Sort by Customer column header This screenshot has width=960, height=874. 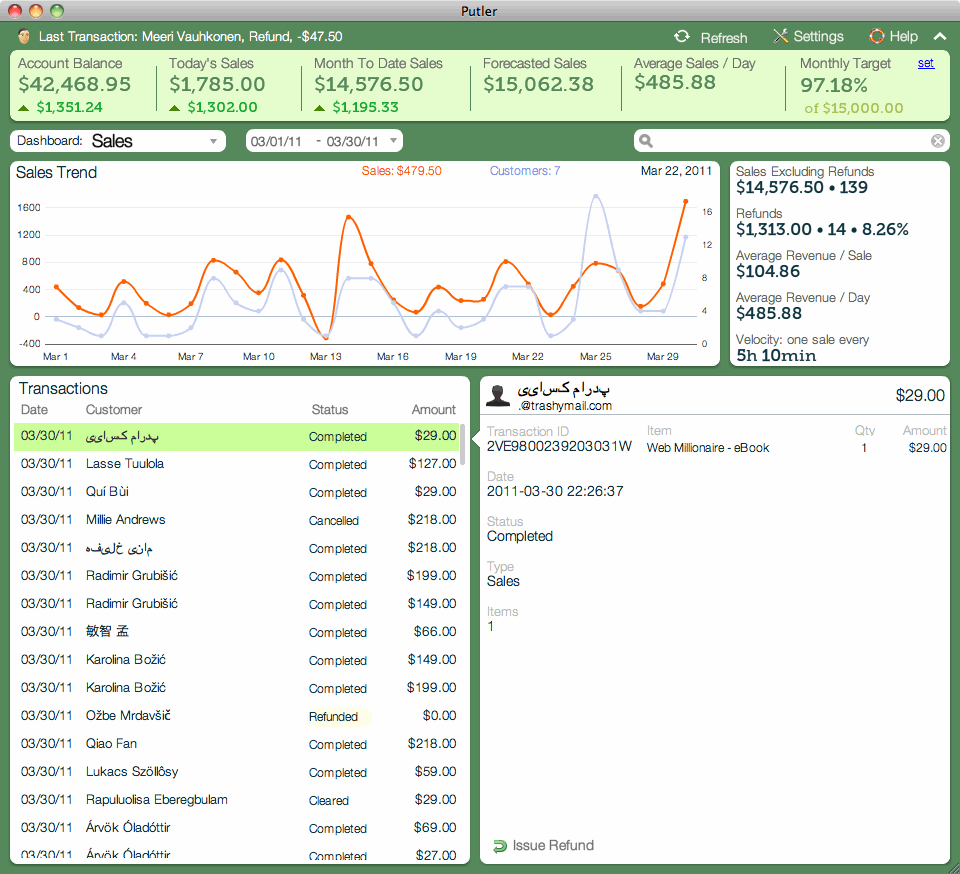coord(114,409)
